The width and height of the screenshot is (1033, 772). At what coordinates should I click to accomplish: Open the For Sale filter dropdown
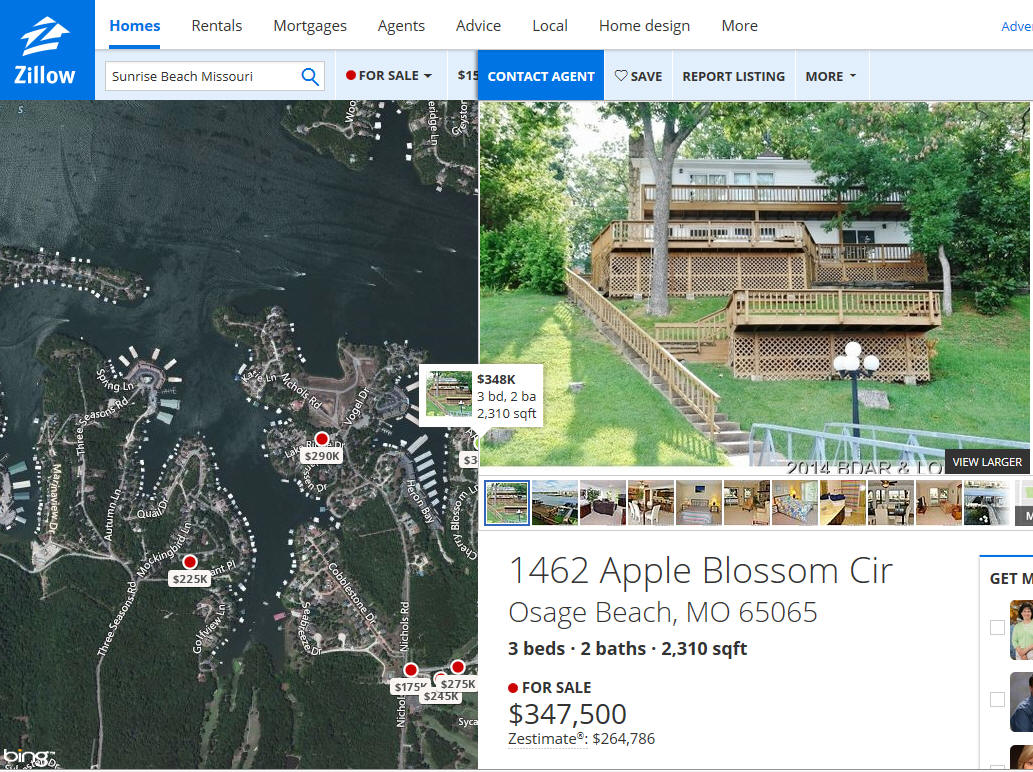[x=389, y=76]
